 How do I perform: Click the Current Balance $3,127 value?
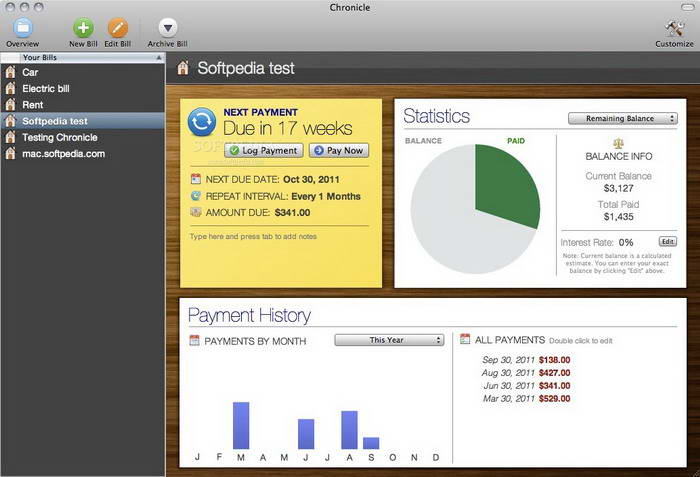[x=618, y=188]
